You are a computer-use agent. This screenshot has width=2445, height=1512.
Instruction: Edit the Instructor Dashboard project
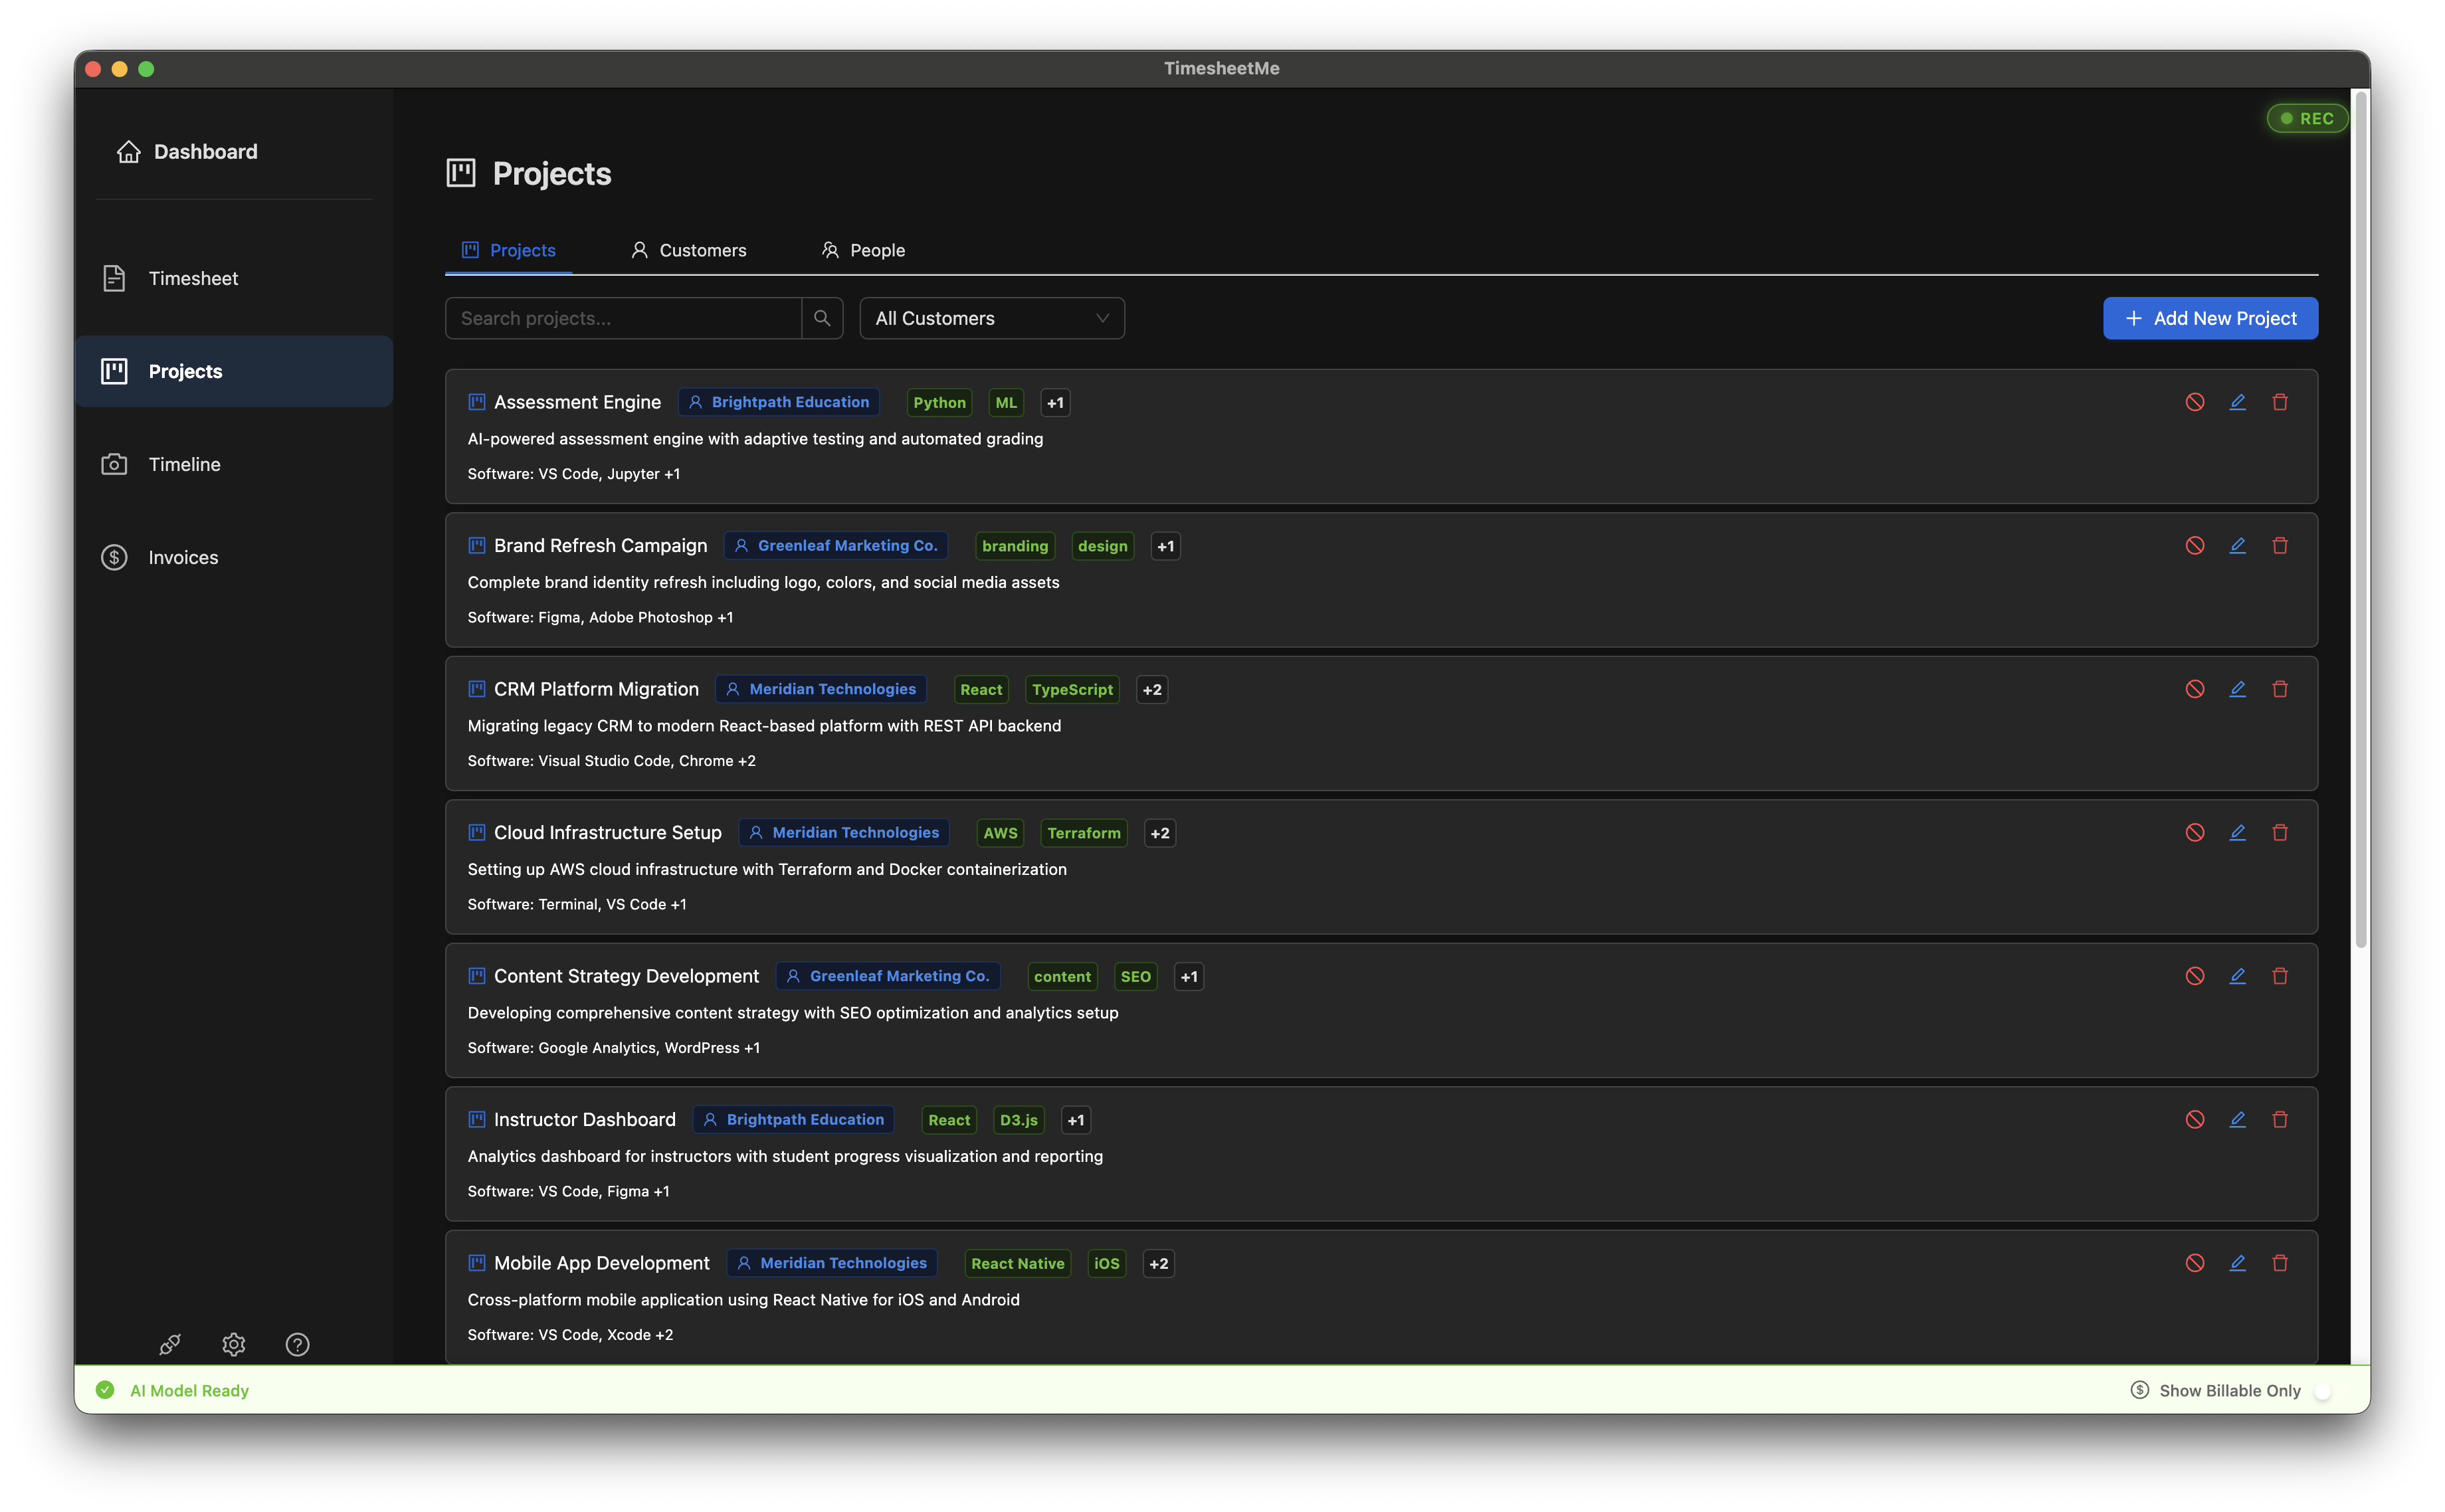click(x=2237, y=1119)
